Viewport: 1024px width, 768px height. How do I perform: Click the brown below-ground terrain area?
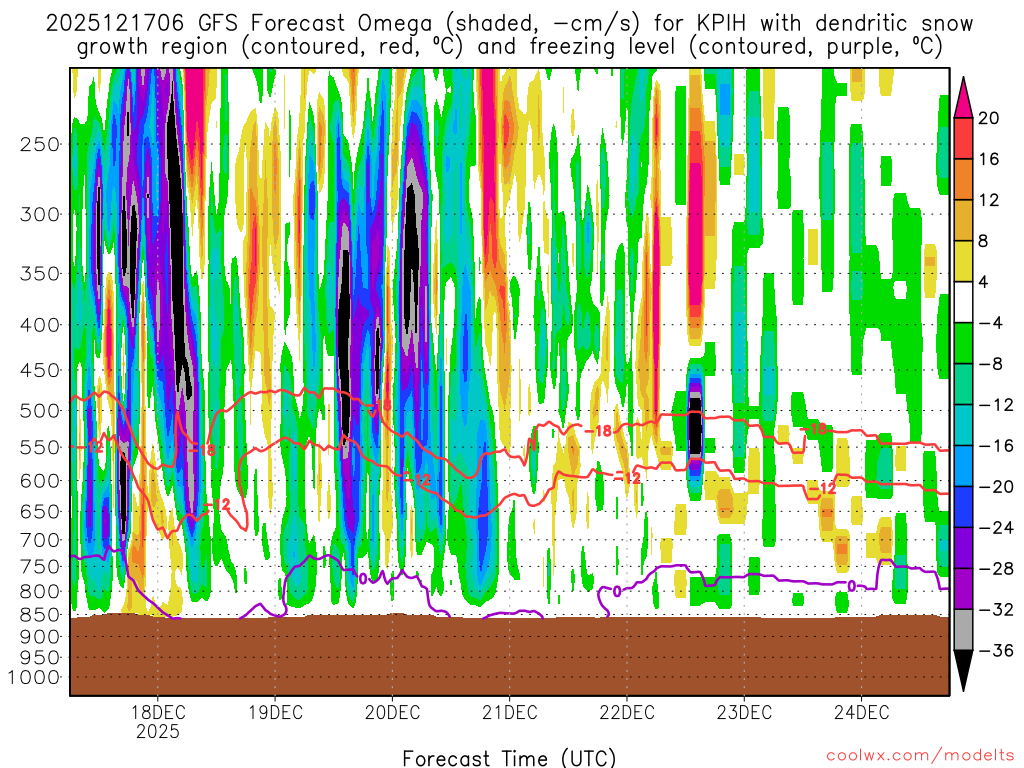click(x=509, y=655)
